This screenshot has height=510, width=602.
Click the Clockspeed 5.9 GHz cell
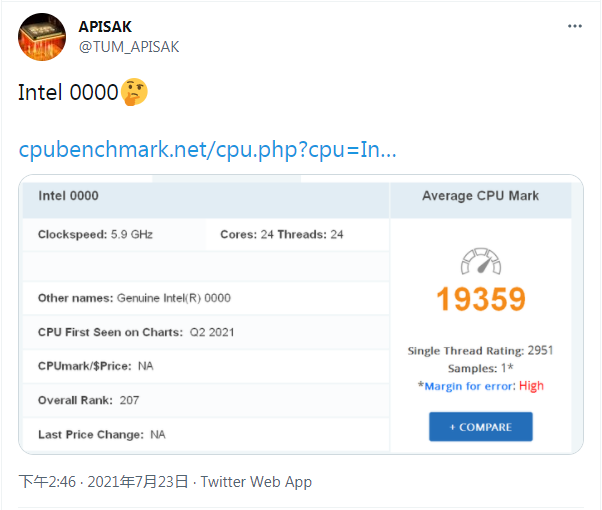[114, 235]
